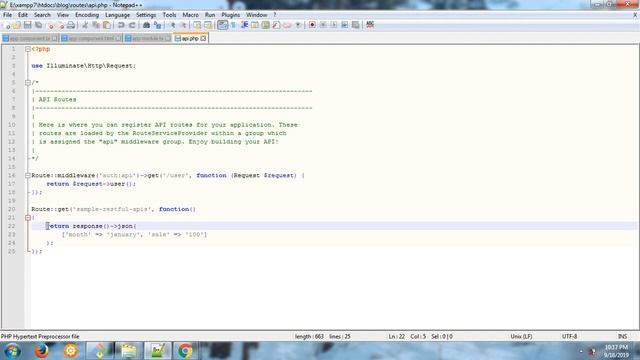The image size is (640, 360).
Task: Open the File menu
Action: [x=7, y=15]
